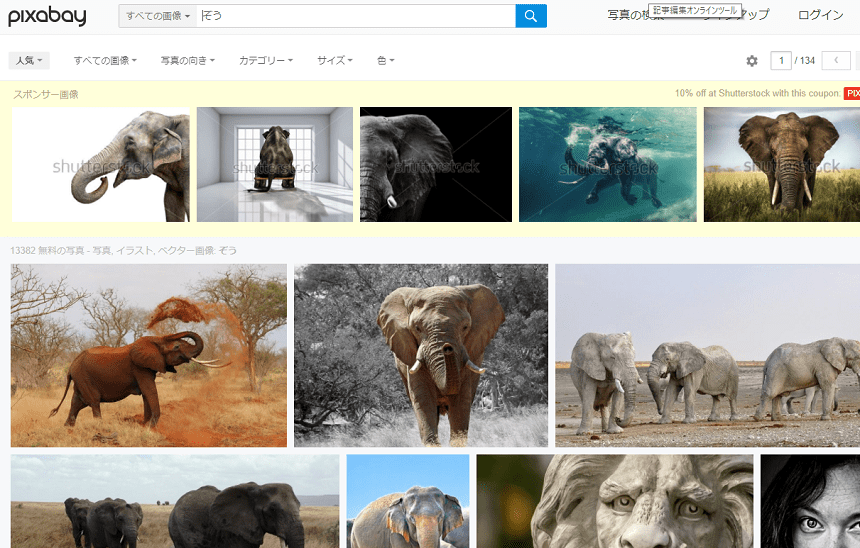Click the スポンサー画像 label
The height and width of the screenshot is (548, 860).
pos(46,94)
